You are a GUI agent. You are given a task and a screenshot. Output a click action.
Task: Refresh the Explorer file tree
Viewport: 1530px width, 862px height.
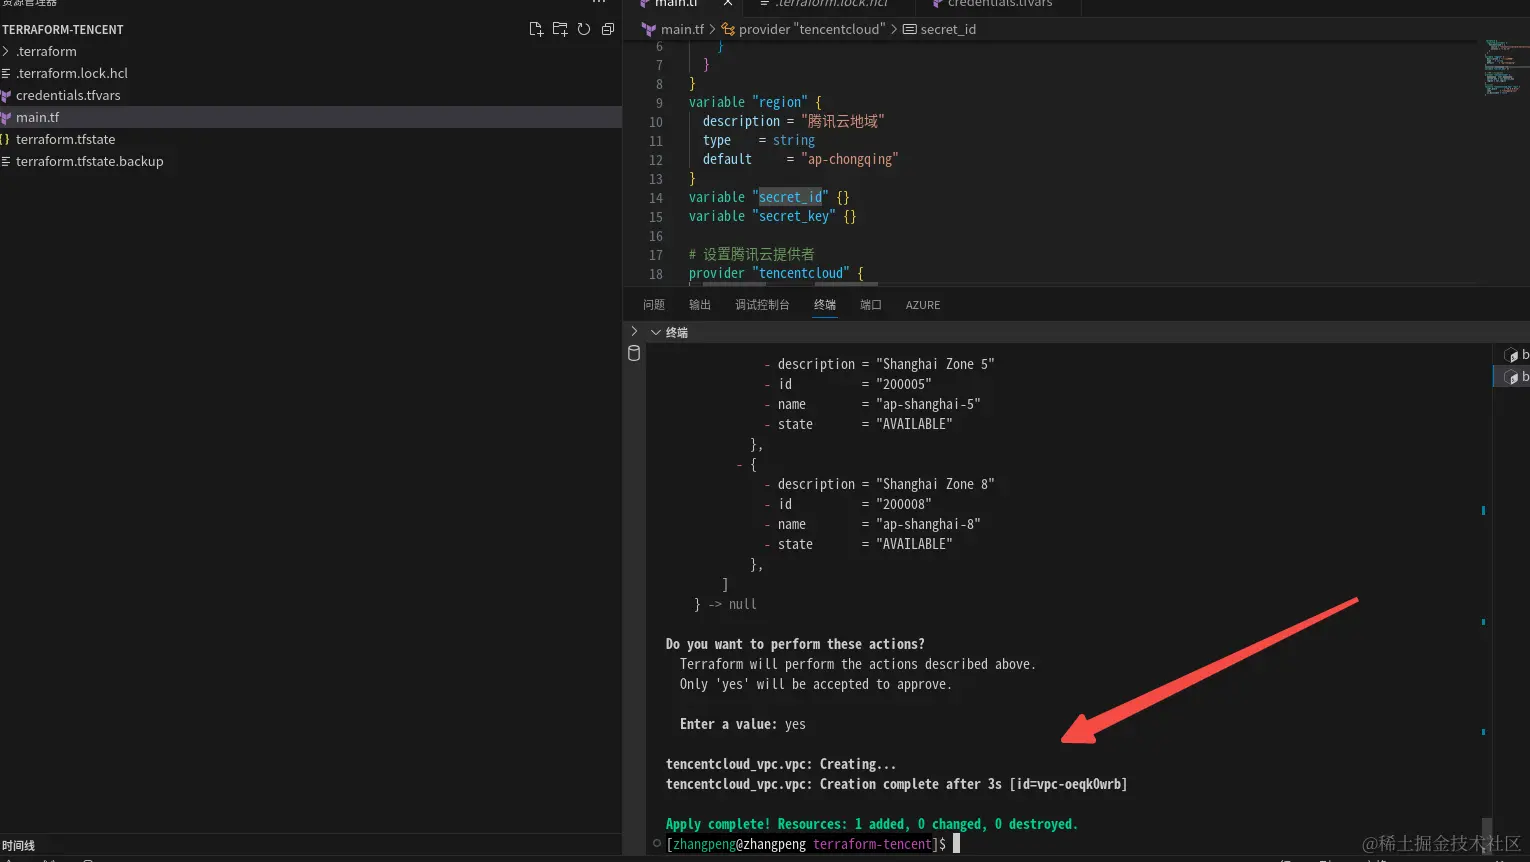click(x=584, y=29)
